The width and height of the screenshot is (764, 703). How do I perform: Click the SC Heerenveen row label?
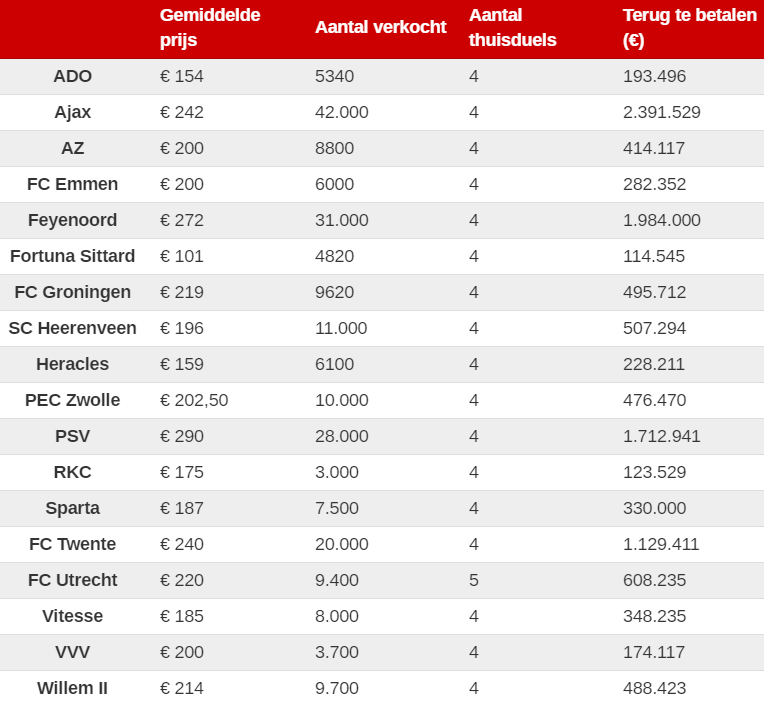coord(73,328)
